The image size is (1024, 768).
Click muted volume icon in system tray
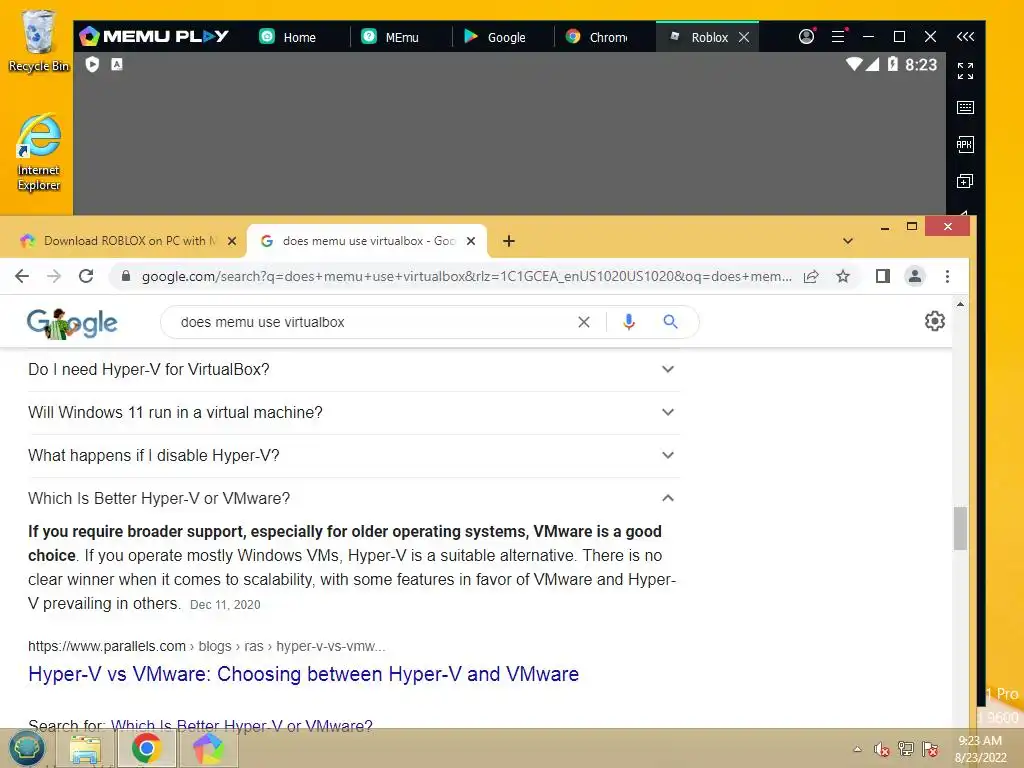click(x=882, y=749)
